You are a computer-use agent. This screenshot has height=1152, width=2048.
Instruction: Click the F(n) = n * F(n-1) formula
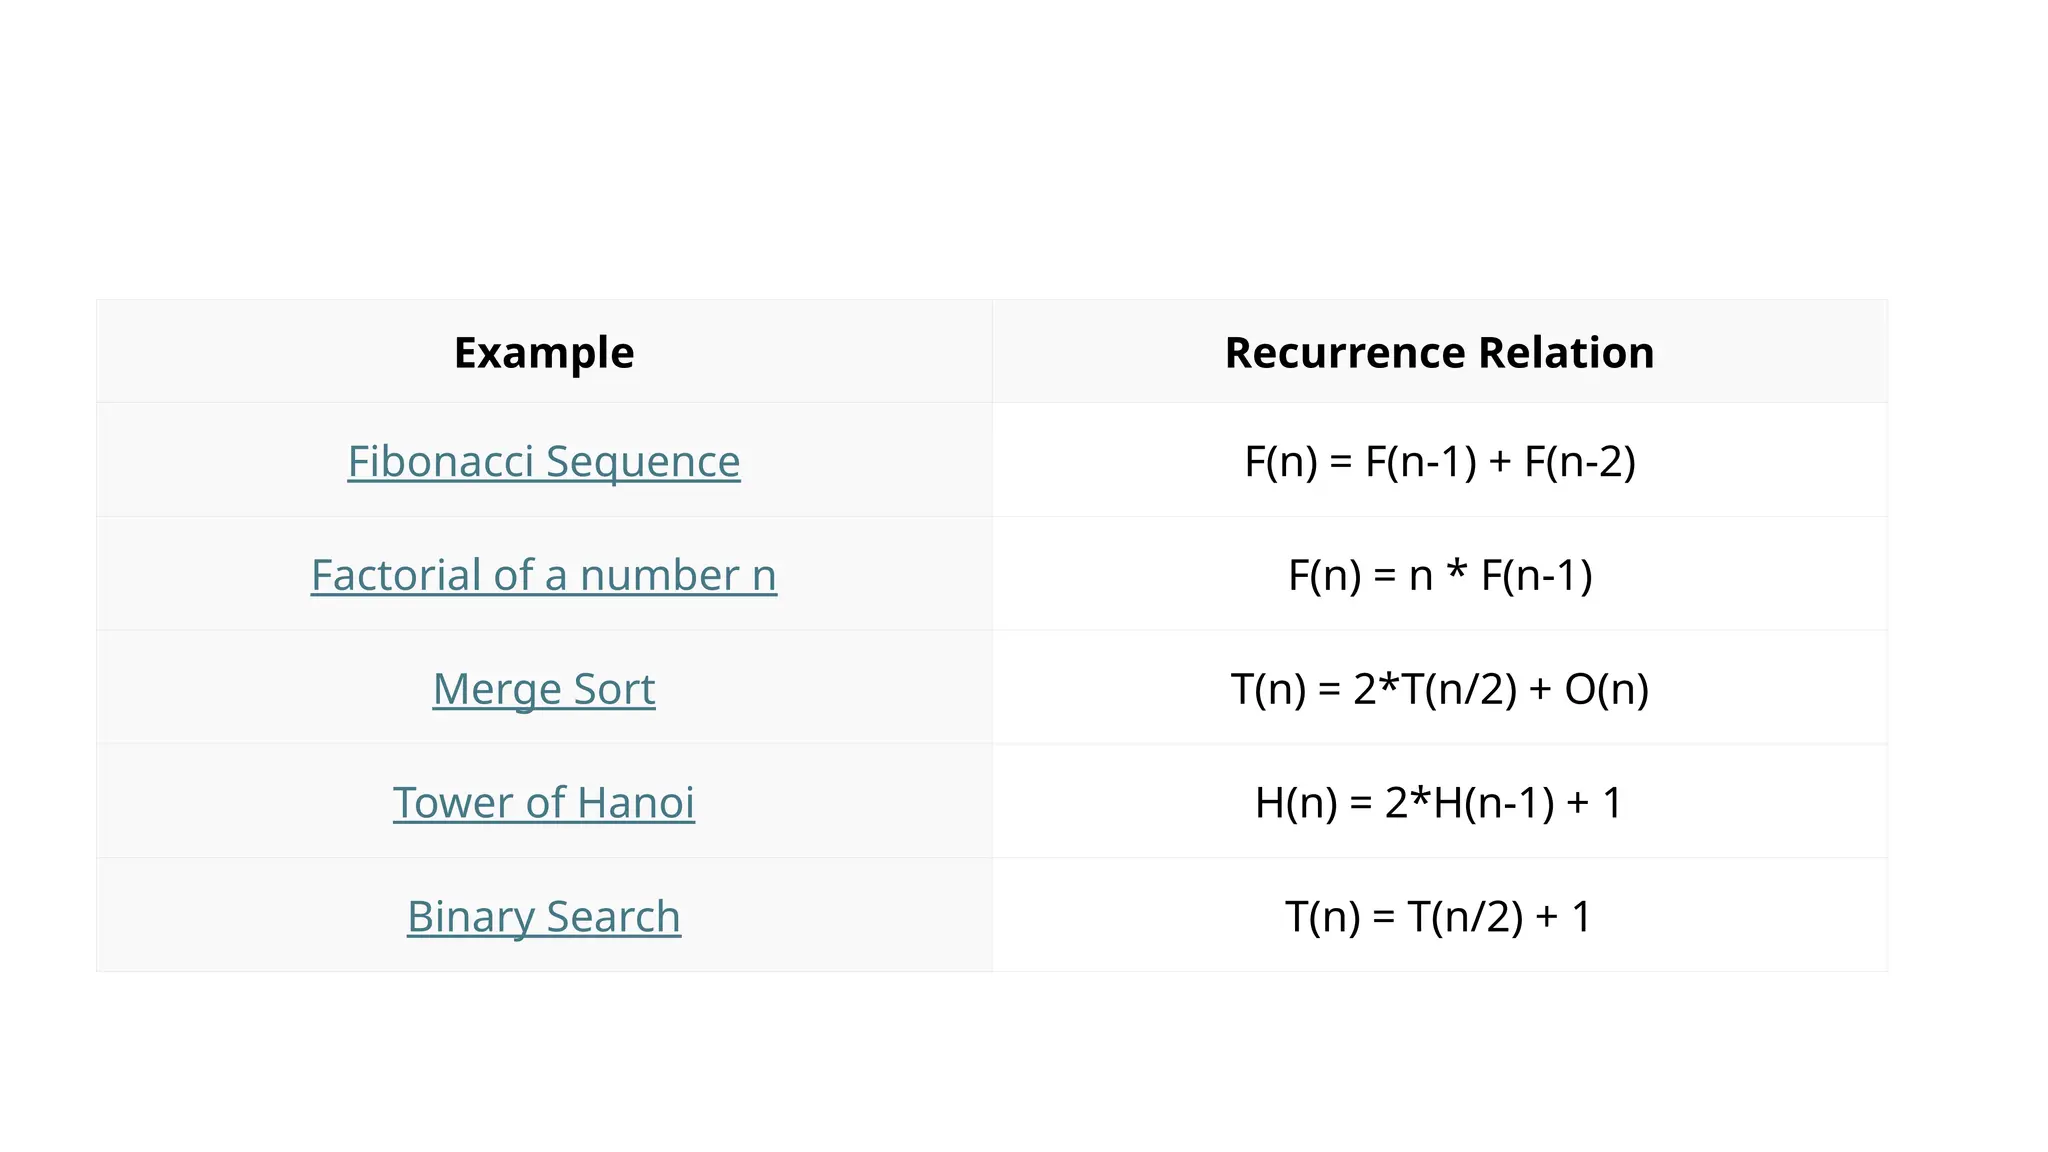(x=1439, y=575)
